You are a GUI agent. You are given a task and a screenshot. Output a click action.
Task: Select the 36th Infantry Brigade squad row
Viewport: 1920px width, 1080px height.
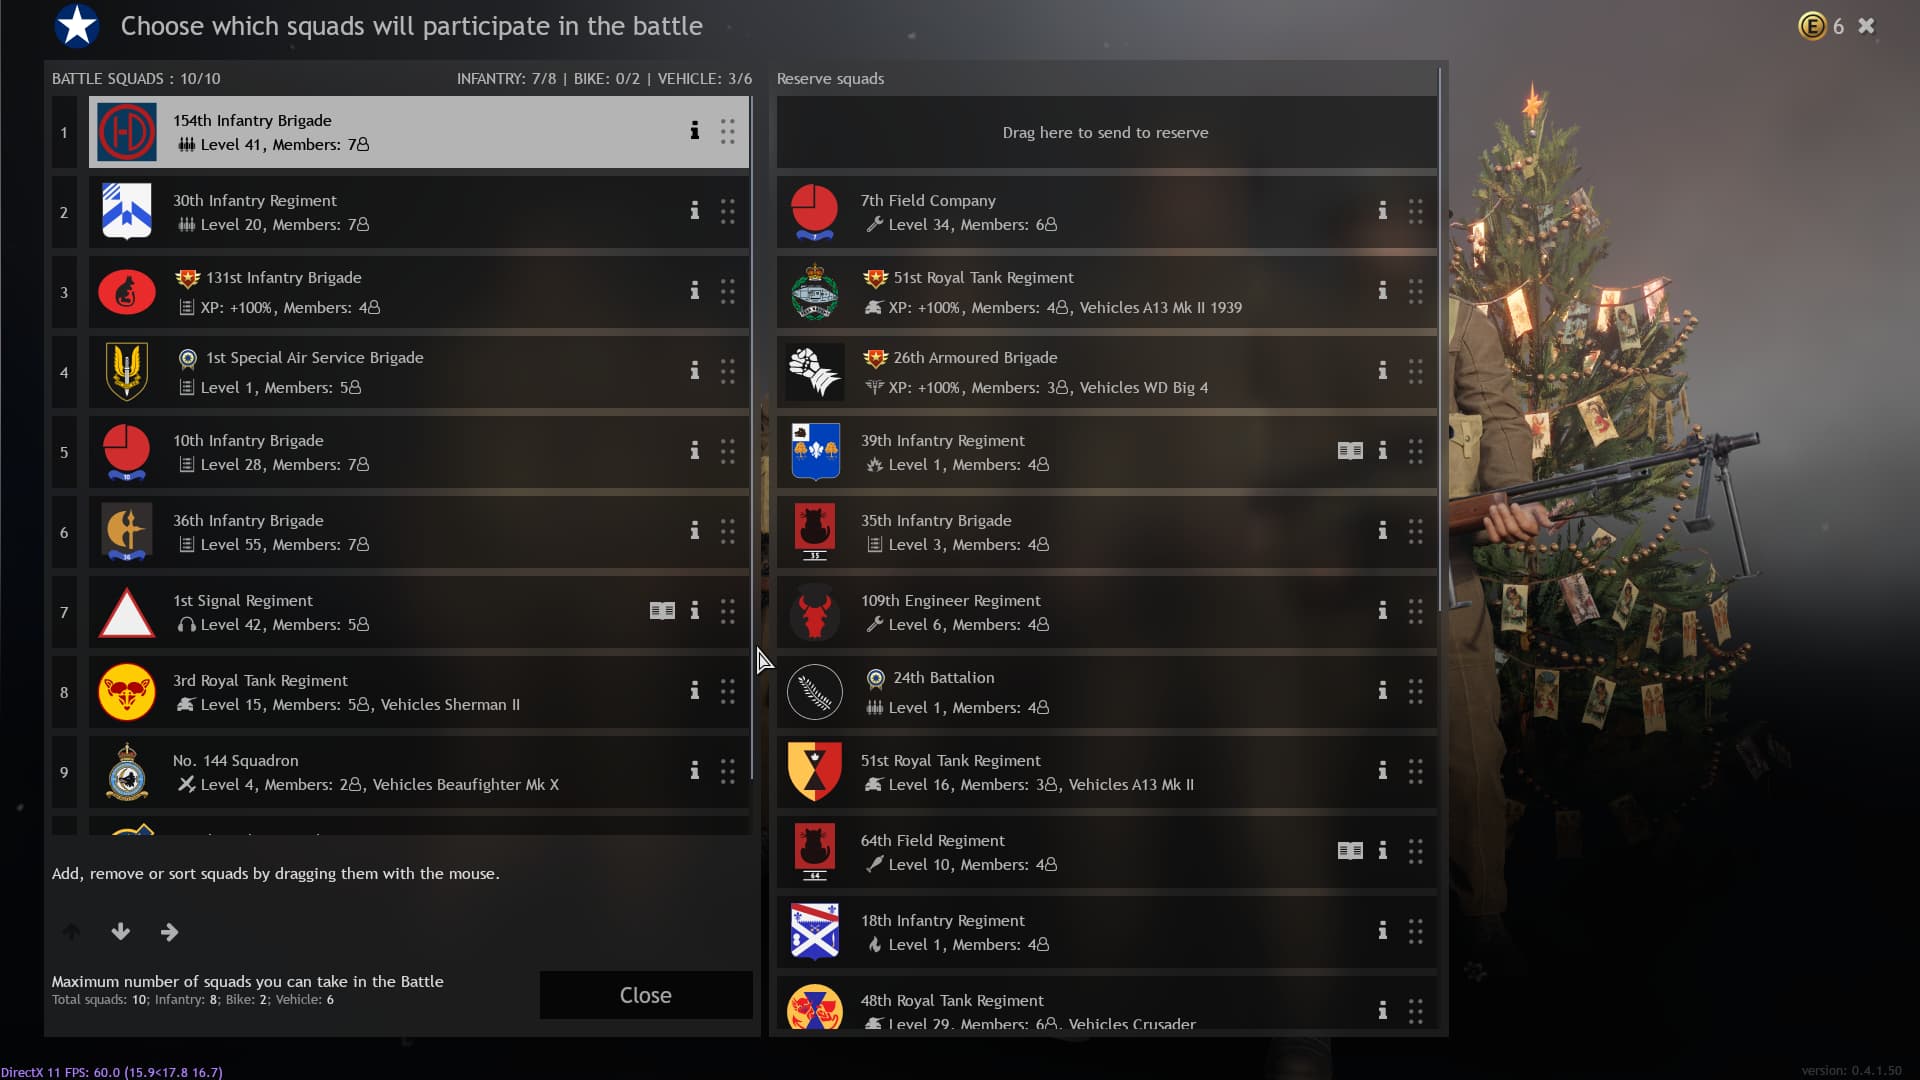(419, 532)
